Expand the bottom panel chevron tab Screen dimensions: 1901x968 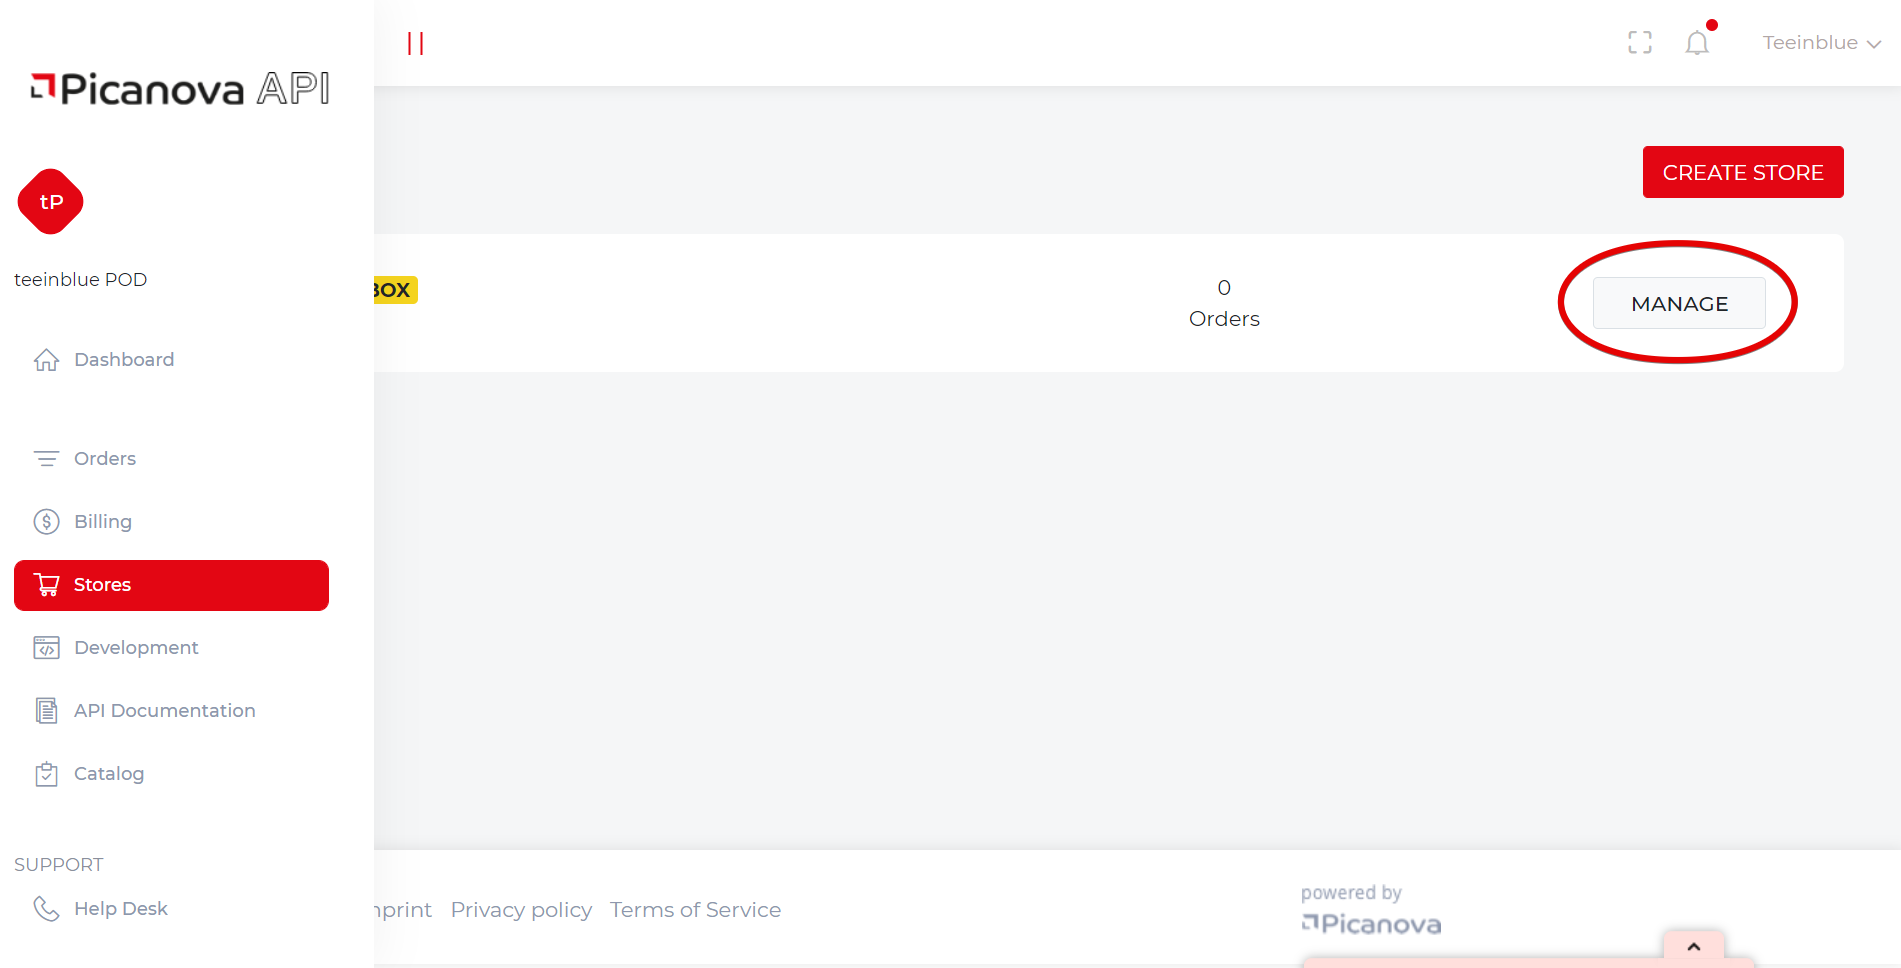[1694, 946]
